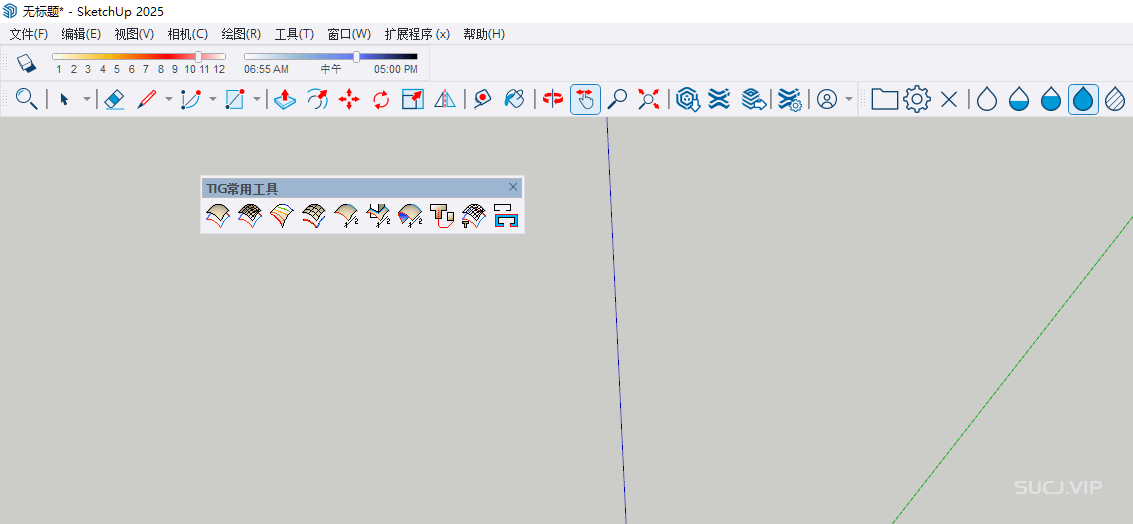
Task: Select the Rectangle shape tool
Action: coord(235,99)
